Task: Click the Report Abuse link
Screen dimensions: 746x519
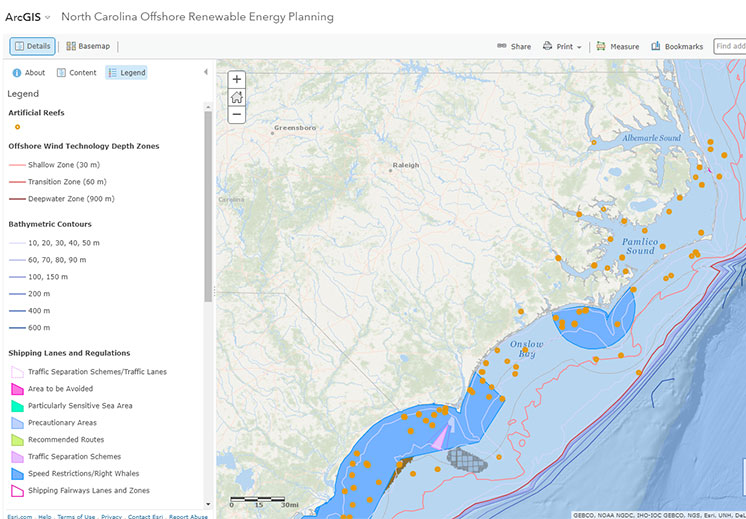Action: (188, 516)
